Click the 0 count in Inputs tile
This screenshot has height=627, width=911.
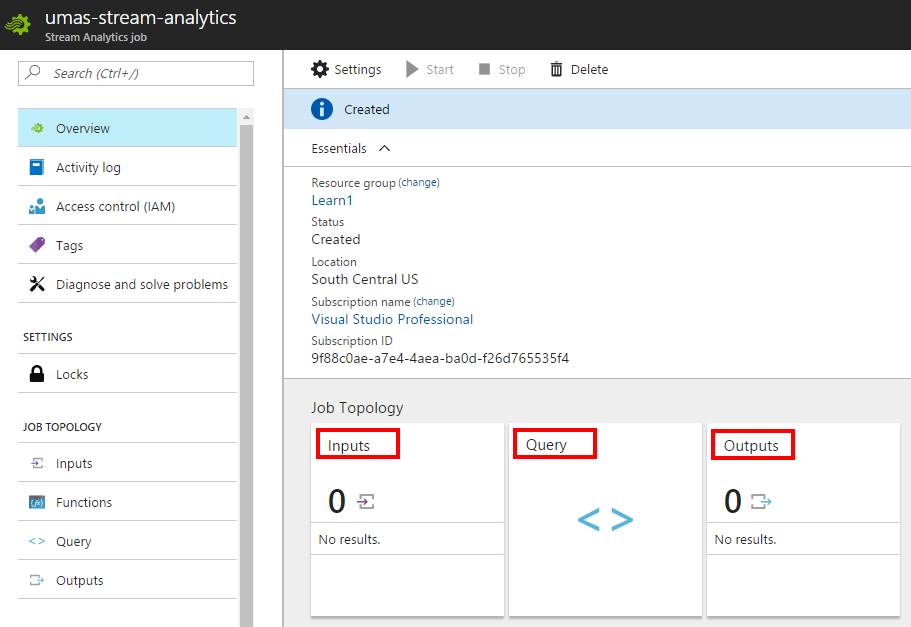pos(337,501)
